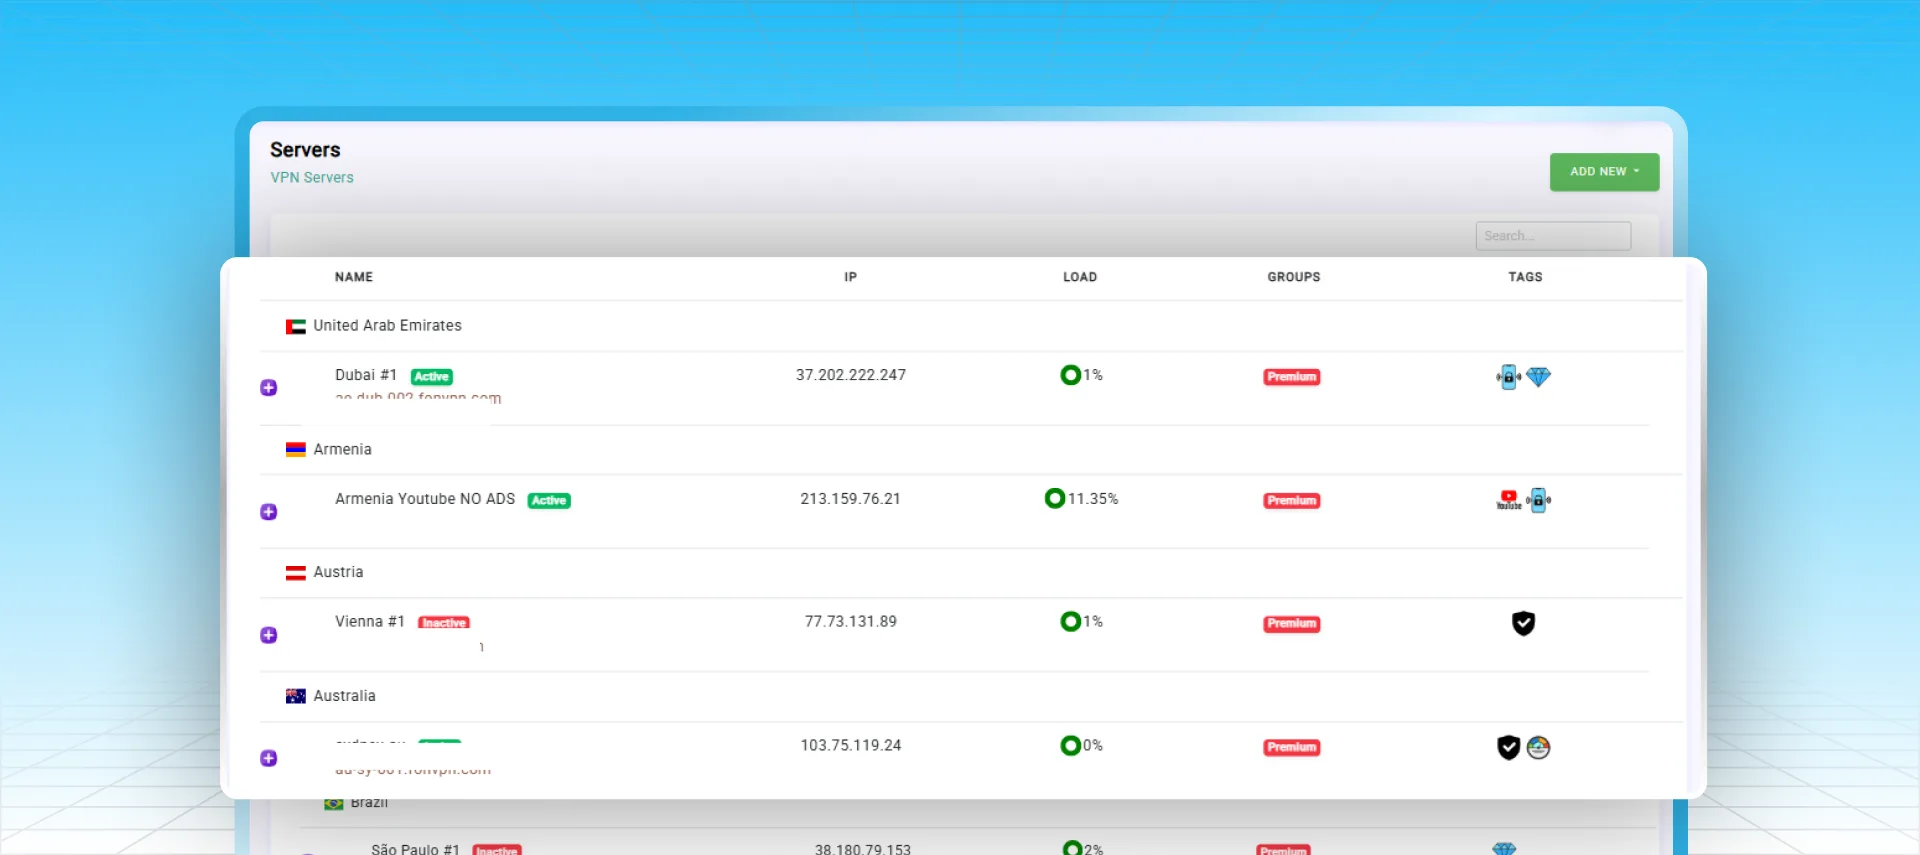Expand the Vienna #1 server row
This screenshot has width=1920, height=855.
click(x=268, y=635)
